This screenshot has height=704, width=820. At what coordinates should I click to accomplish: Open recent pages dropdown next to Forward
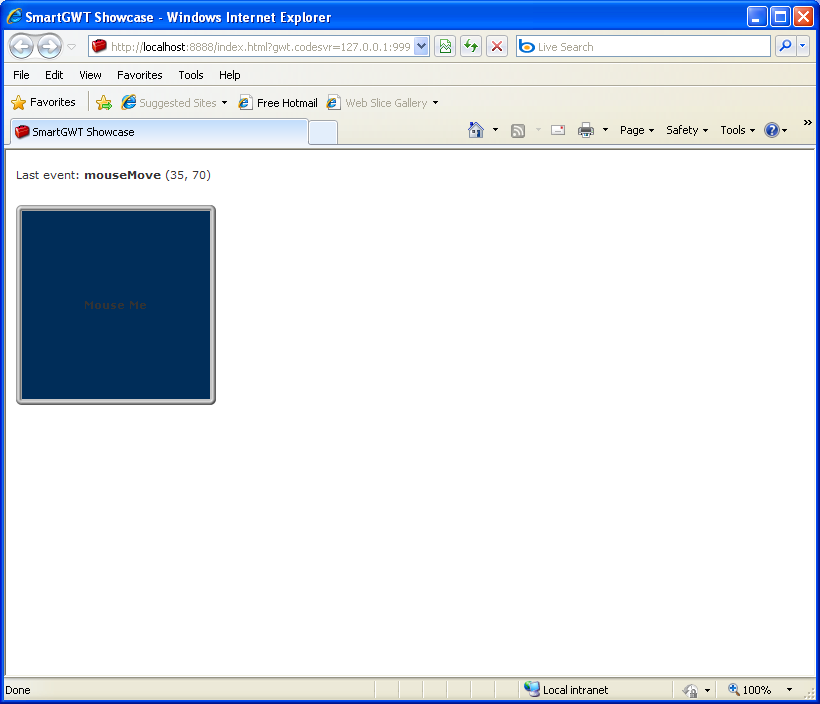[72, 47]
